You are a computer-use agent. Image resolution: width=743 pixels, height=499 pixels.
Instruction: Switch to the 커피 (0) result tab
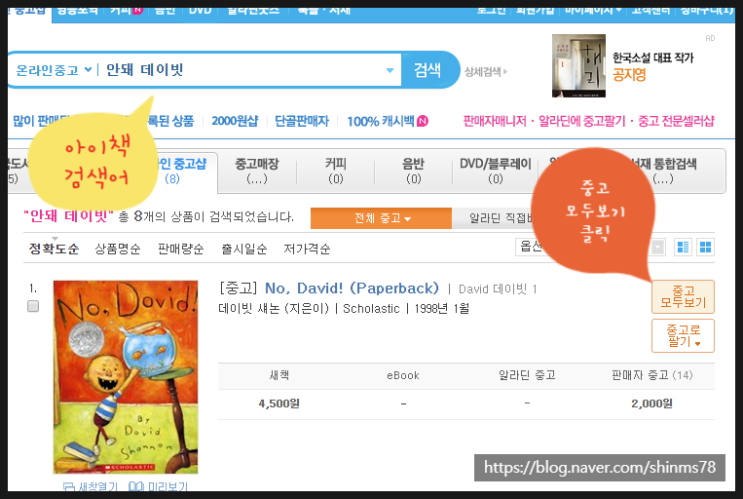point(335,171)
